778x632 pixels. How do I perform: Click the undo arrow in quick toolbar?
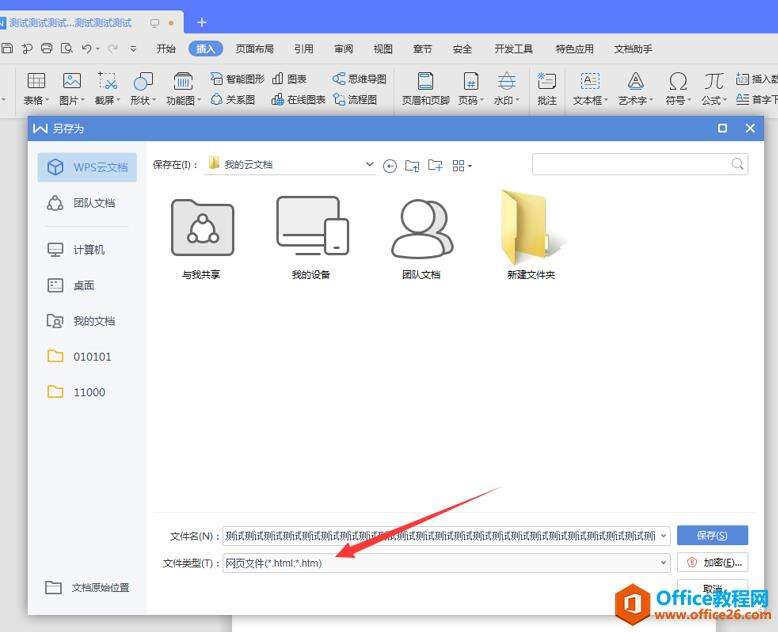(x=86, y=48)
